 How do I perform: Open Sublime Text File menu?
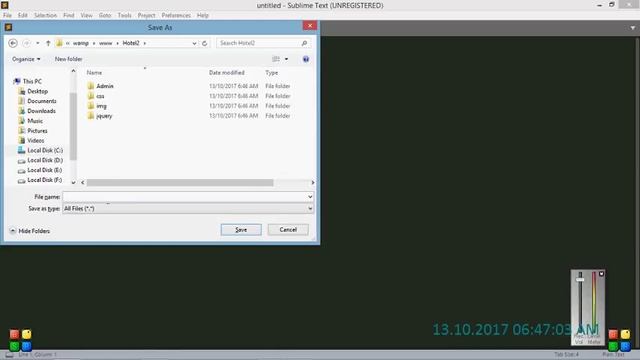coord(7,15)
